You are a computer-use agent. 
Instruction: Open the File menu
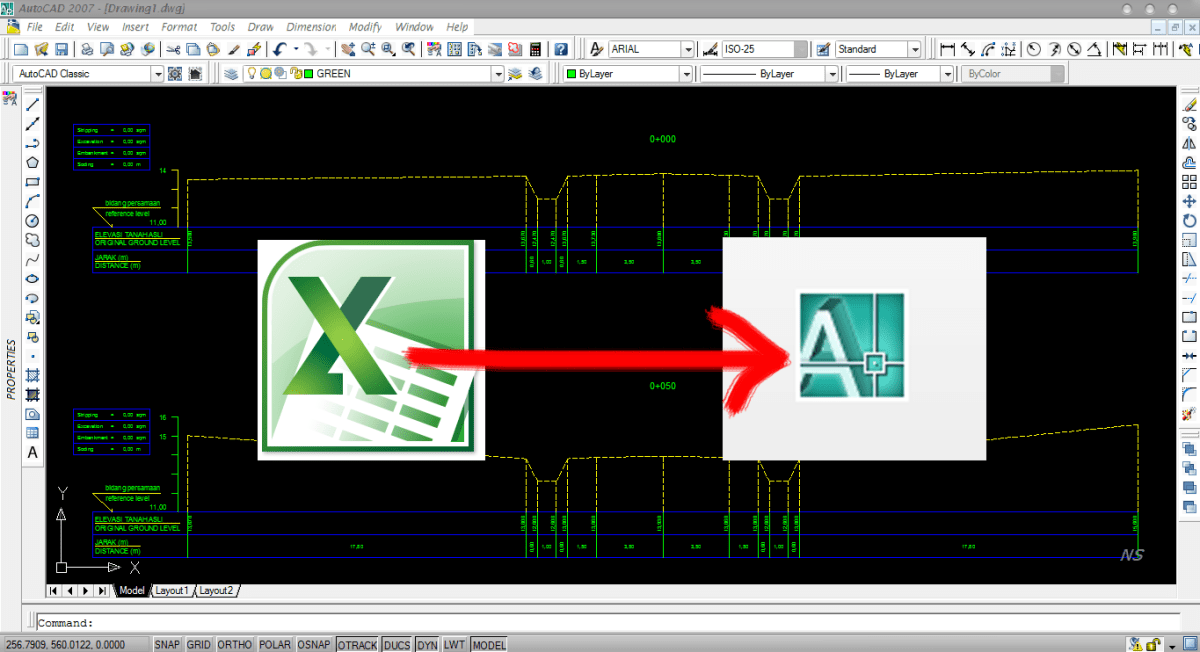click(x=35, y=27)
